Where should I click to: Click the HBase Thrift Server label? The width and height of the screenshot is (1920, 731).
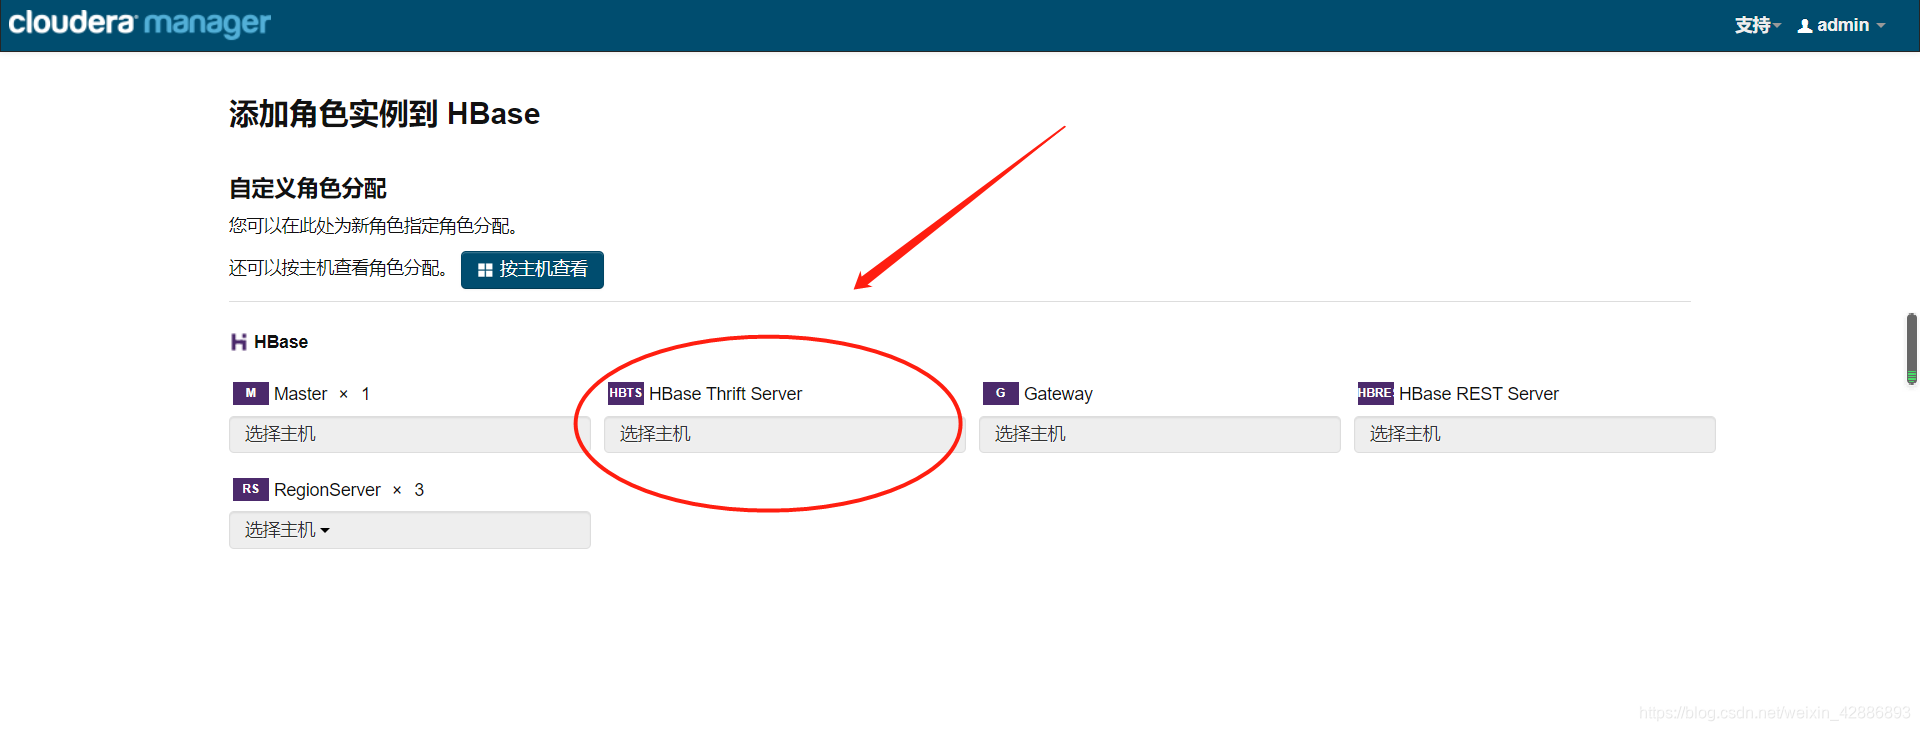tap(725, 394)
